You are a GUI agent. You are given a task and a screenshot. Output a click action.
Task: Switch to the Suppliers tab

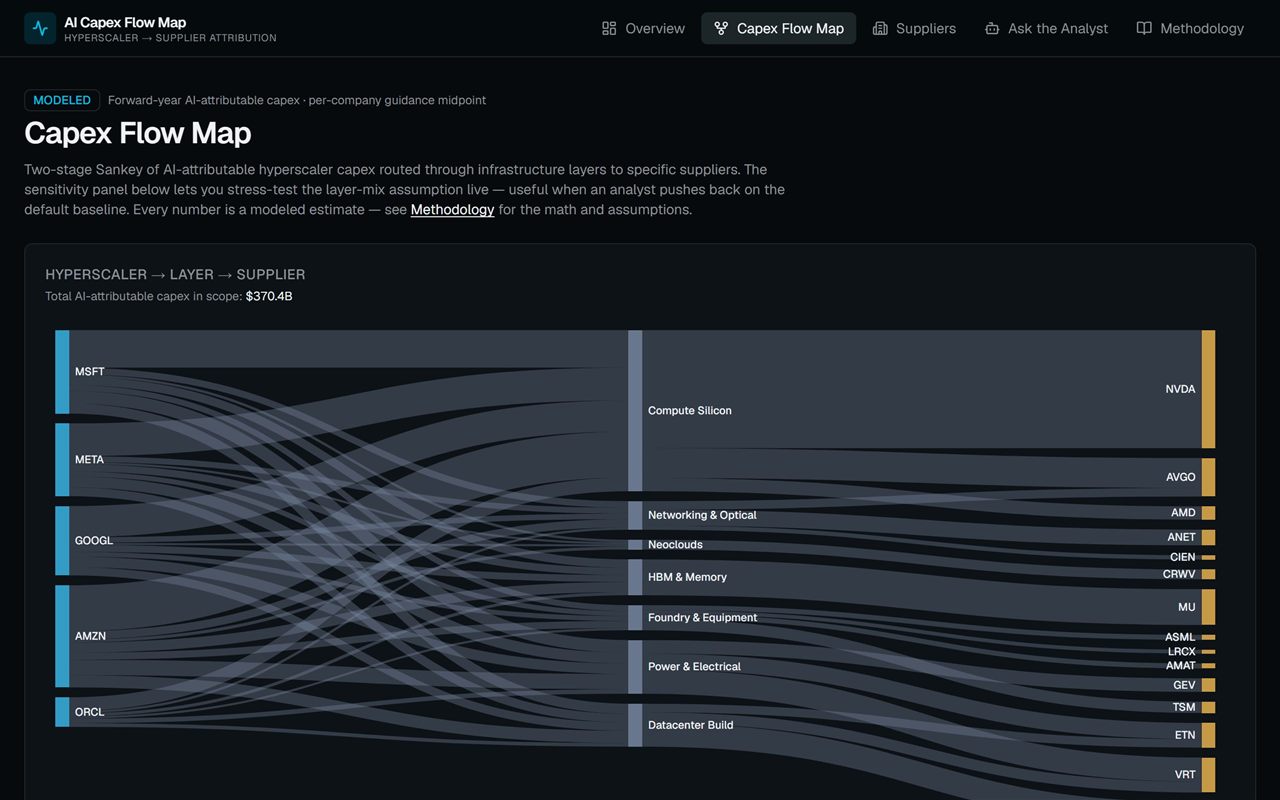[914, 28]
